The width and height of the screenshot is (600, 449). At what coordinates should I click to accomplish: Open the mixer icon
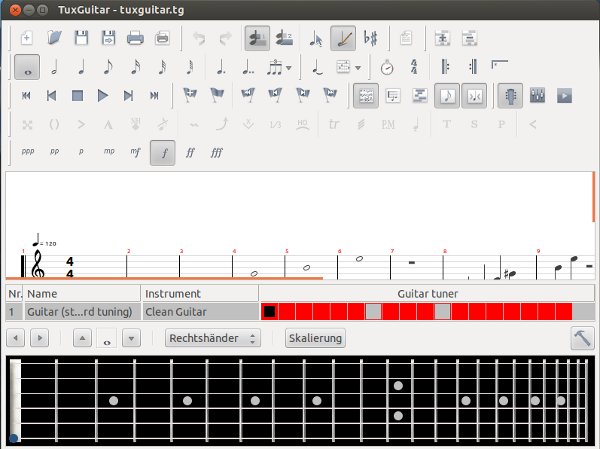point(537,95)
